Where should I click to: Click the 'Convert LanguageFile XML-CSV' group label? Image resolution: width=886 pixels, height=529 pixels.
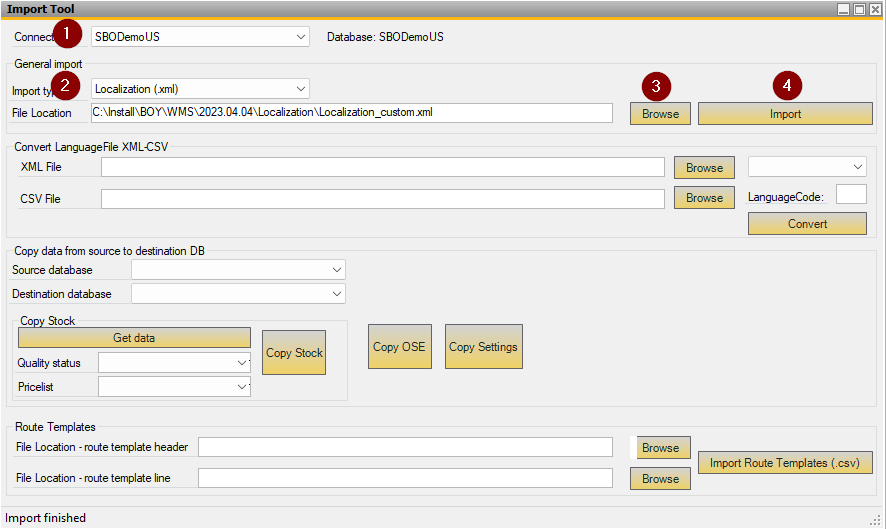click(x=91, y=147)
